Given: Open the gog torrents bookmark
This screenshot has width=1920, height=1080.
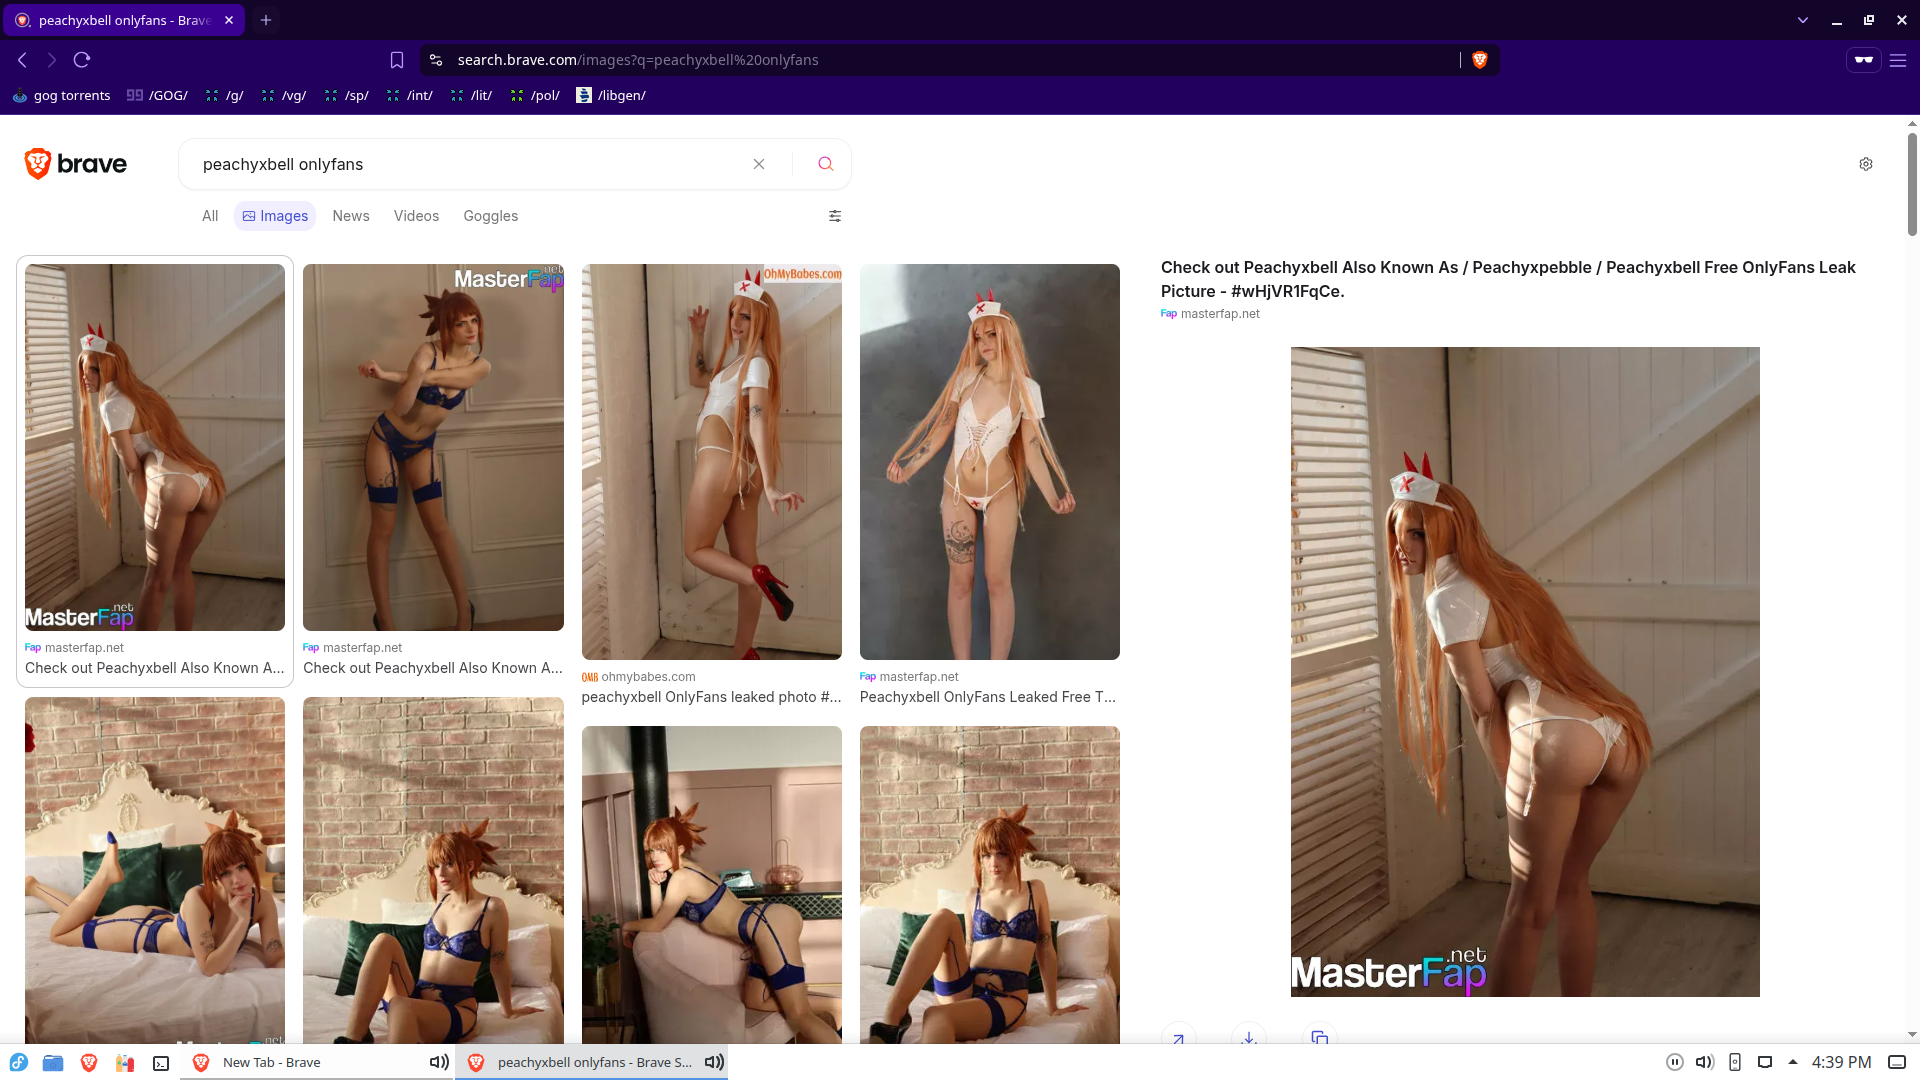Looking at the screenshot, I should [62, 96].
